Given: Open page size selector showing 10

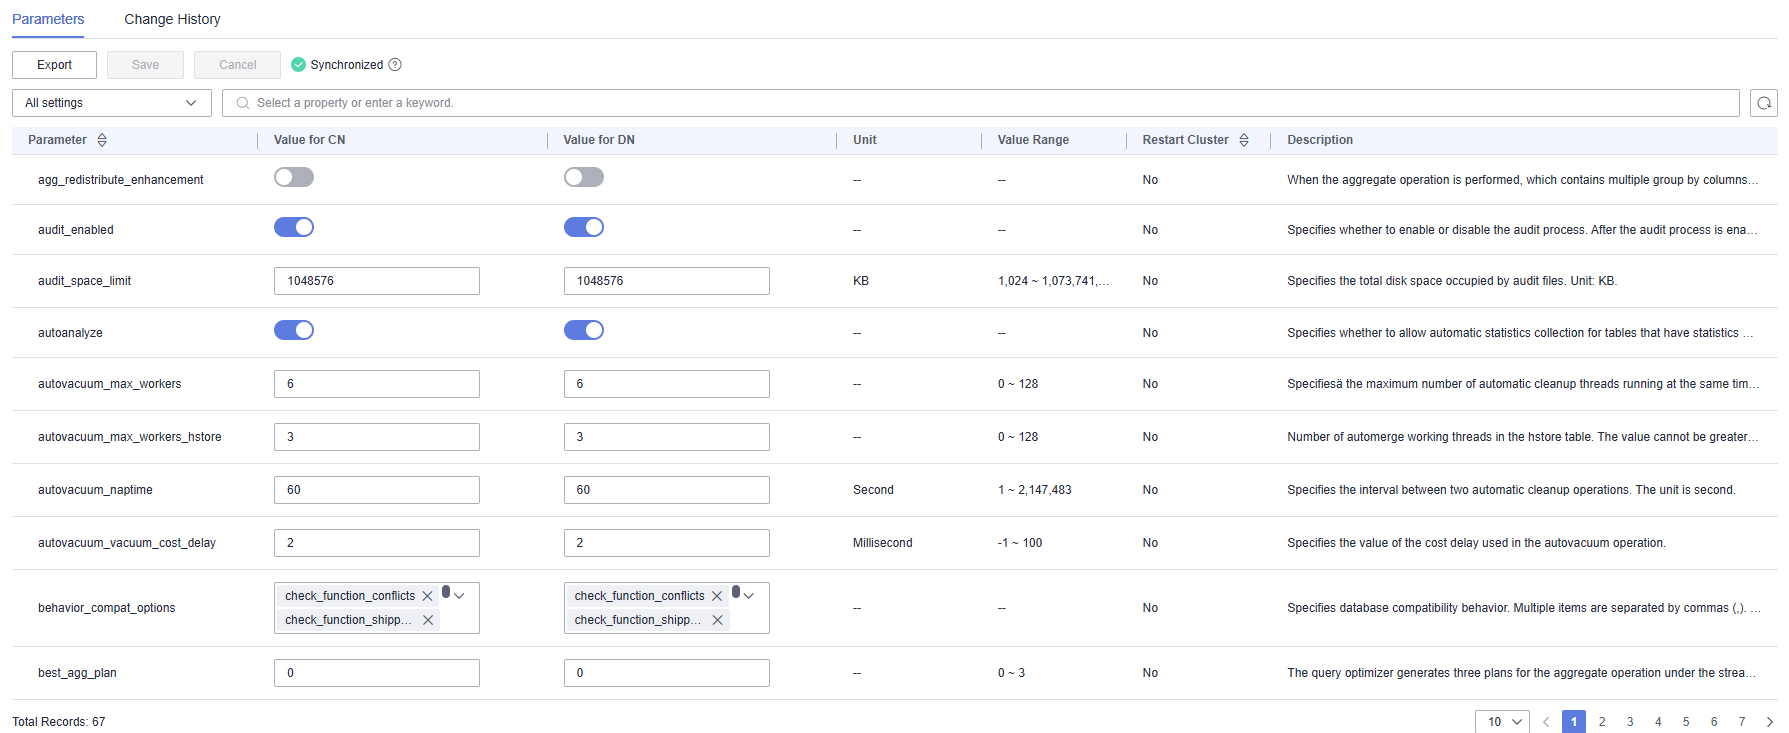Looking at the screenshot, I should pyautogui.click(x=1502, y=722).
